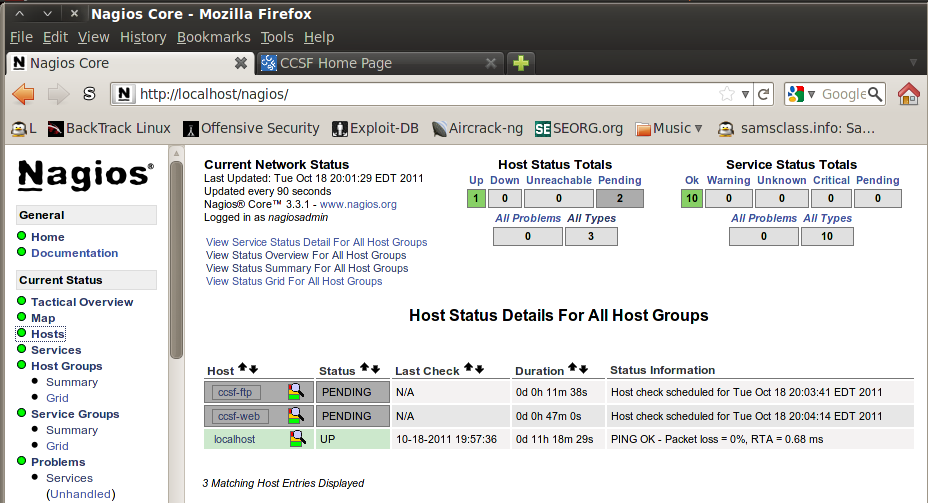The height and width of the screenshot is (503, 928).
Task: Click ccsf-ftp host name
Action: click(x=235, y=392)
